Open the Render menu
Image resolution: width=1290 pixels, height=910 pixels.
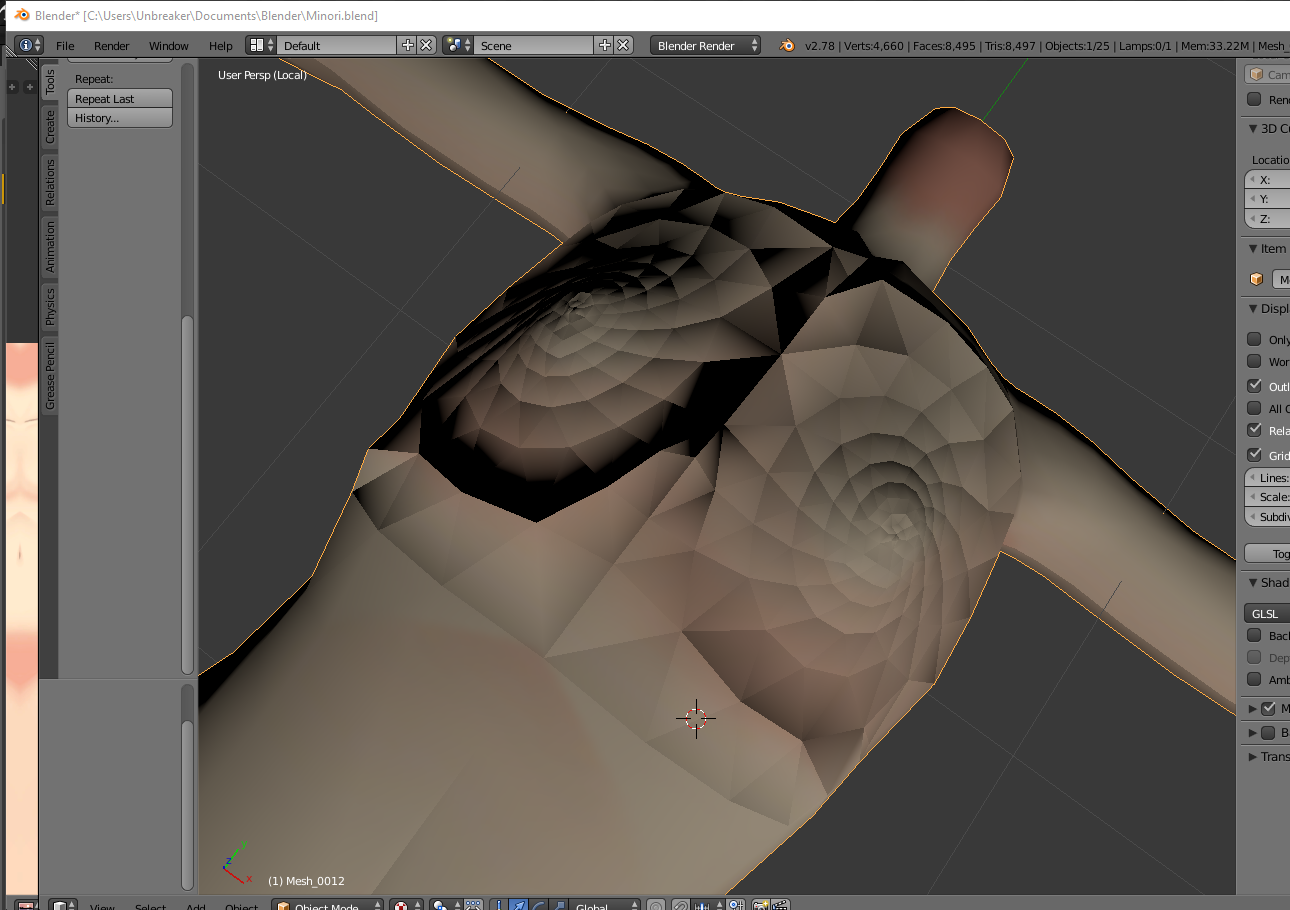(111, 45)
